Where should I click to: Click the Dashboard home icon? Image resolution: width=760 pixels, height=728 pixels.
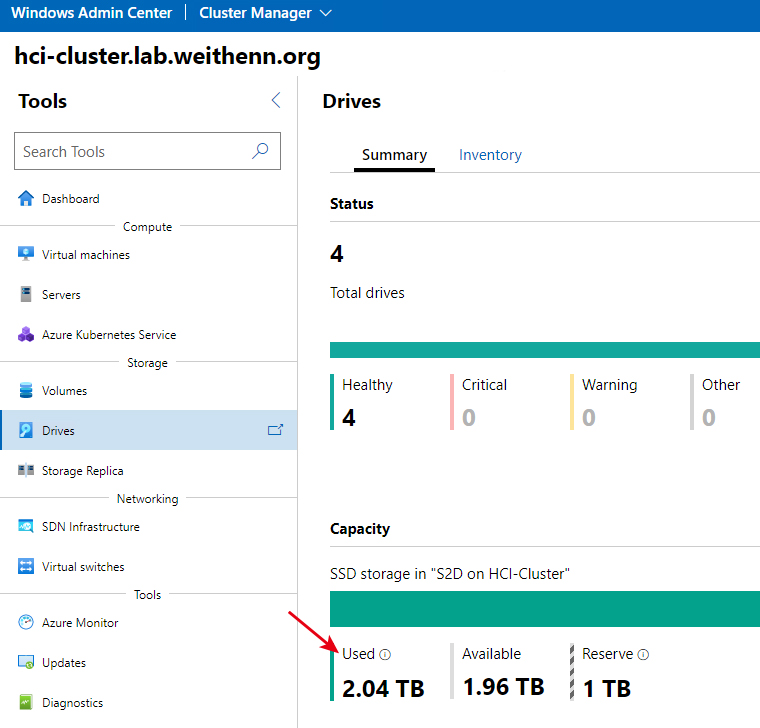pyautogui.click(x=26, y=198)
